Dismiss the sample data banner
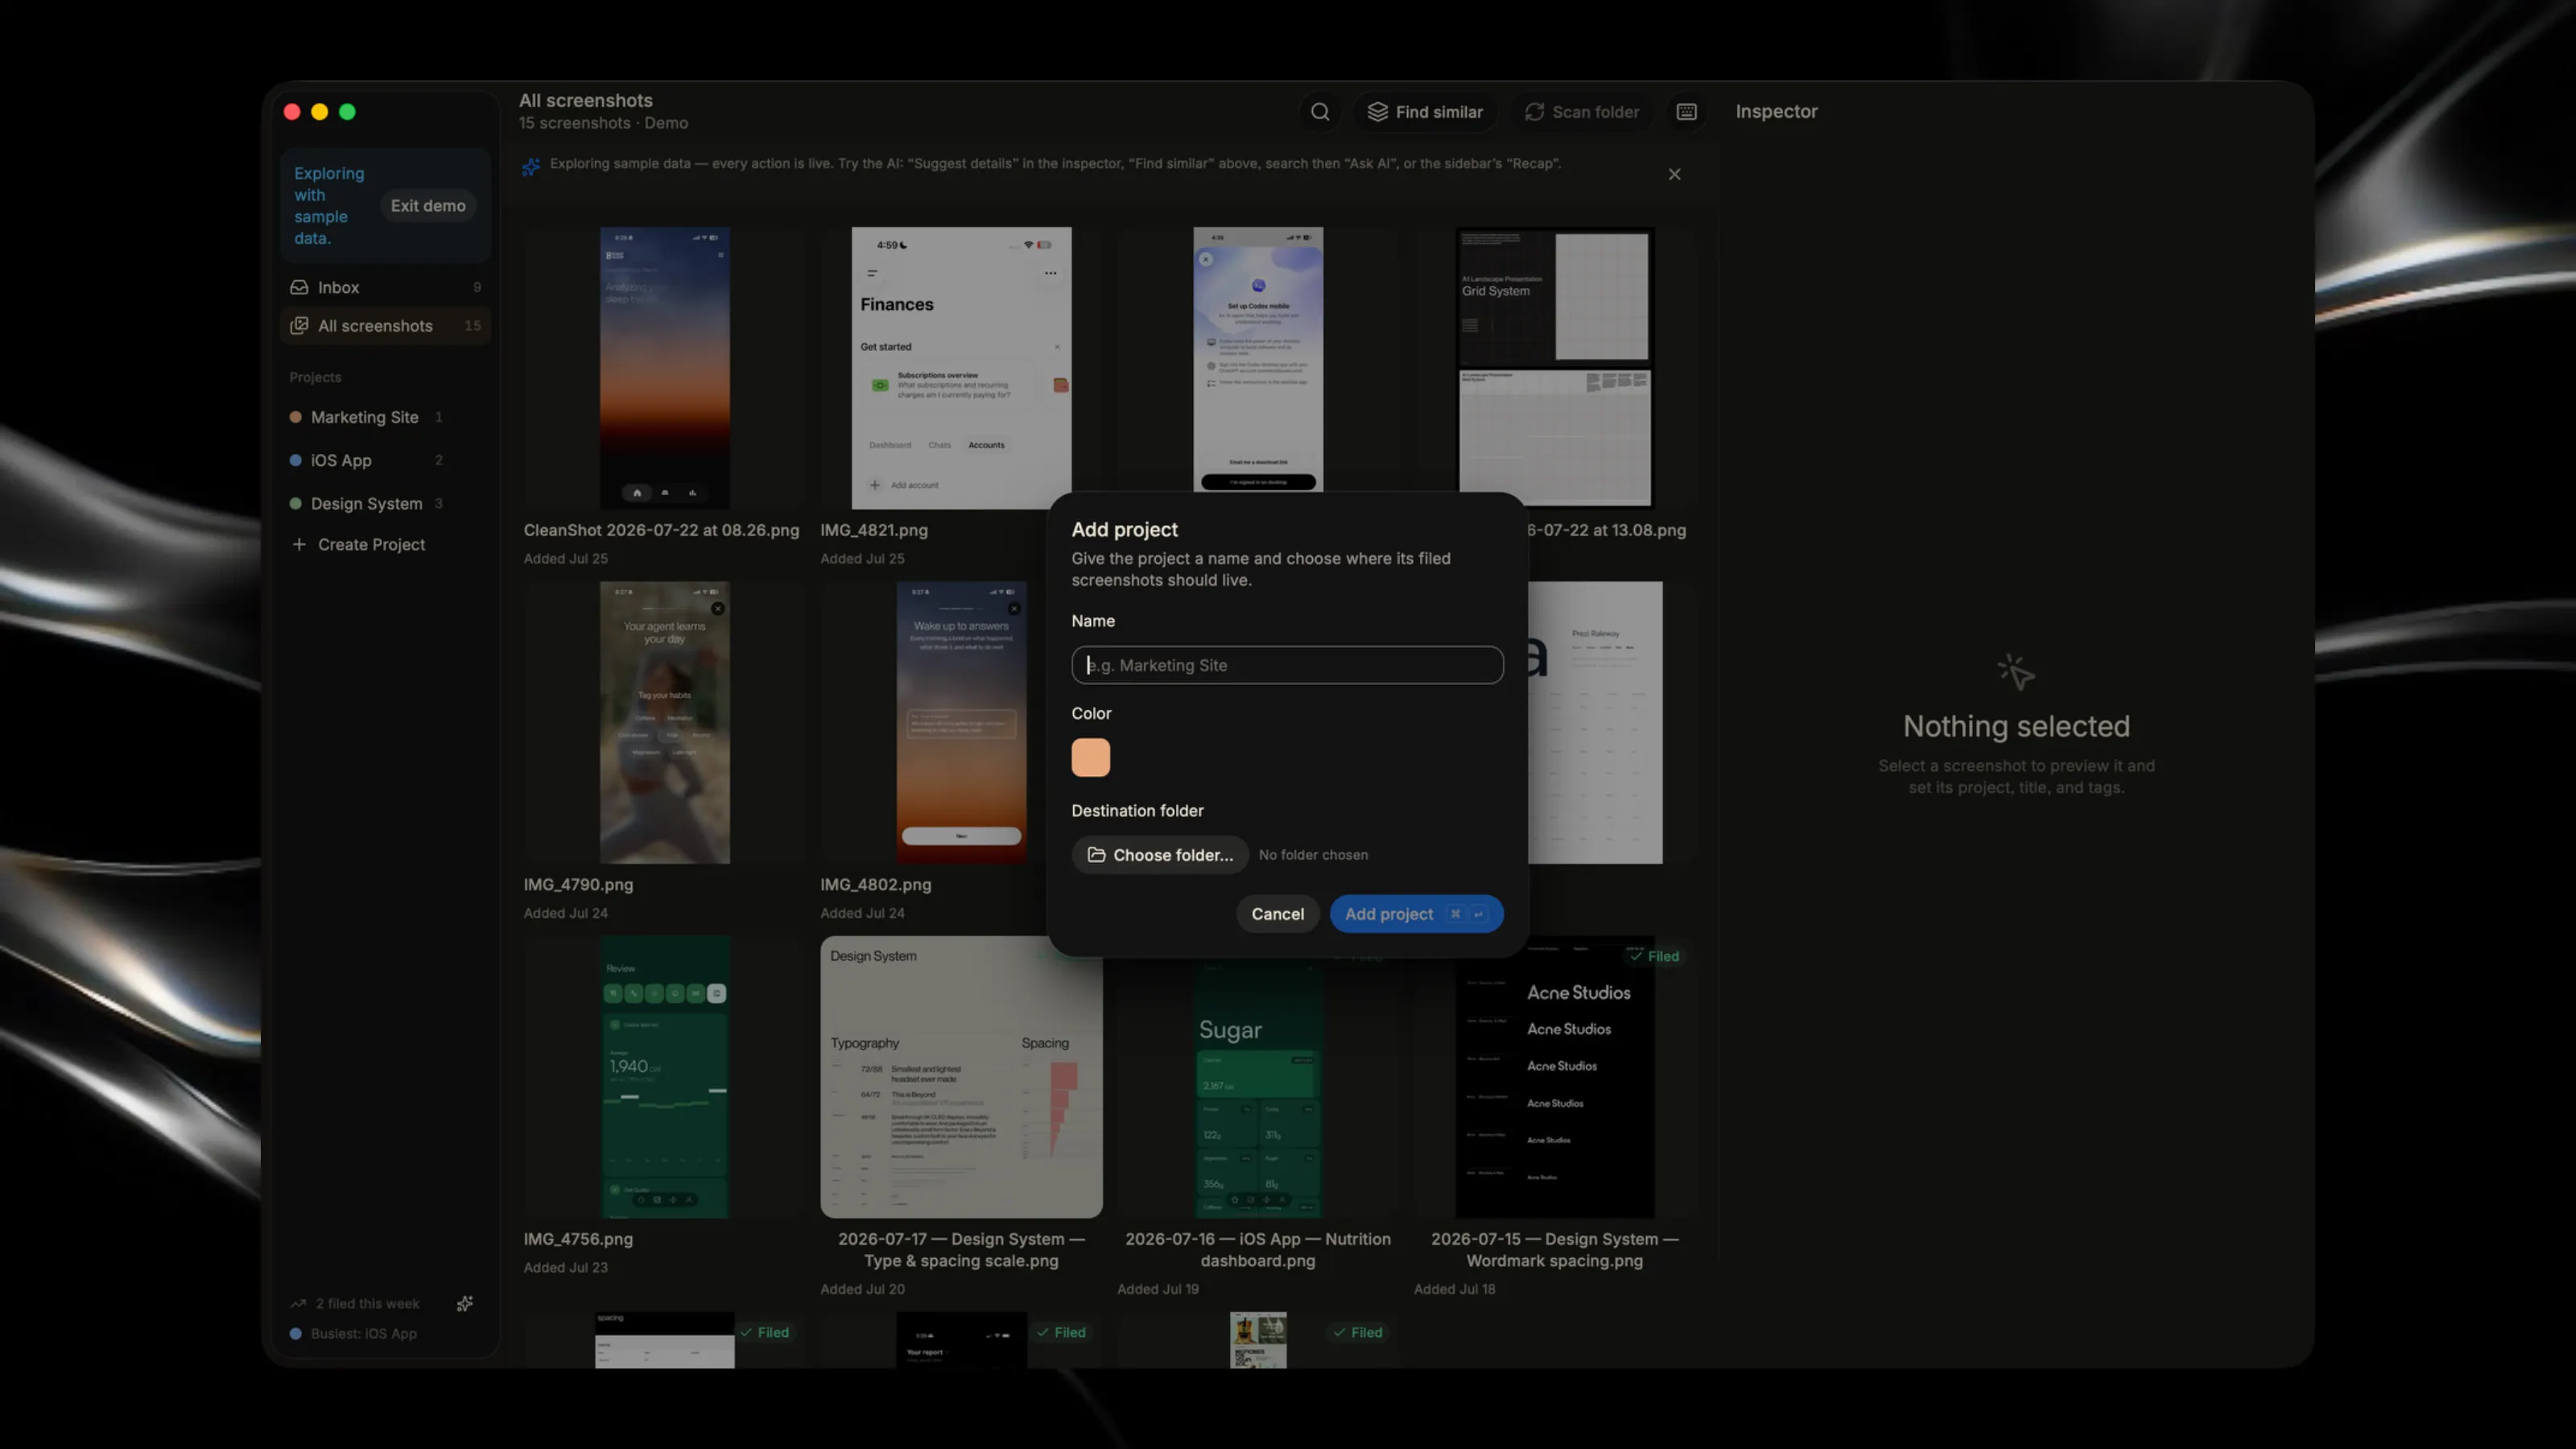 click(1674, 174)
